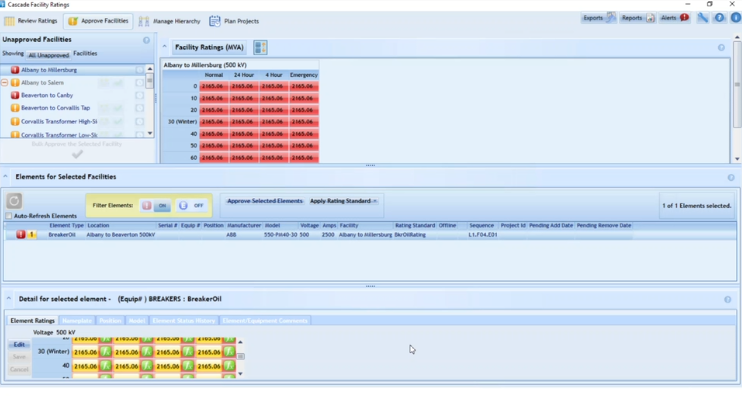Click Approve Selected Elements button
This screenshot has width=742, height=396.
coord(265,201)
